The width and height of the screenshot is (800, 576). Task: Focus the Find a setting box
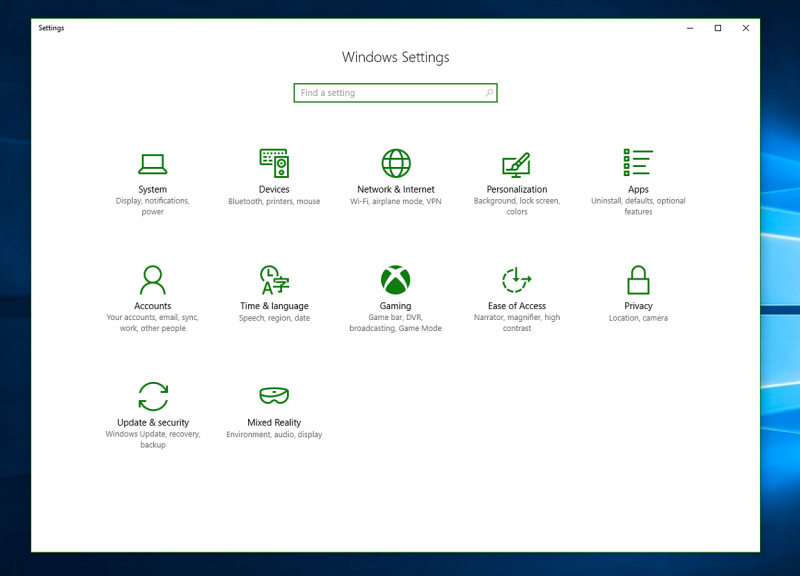coord(395,93)
